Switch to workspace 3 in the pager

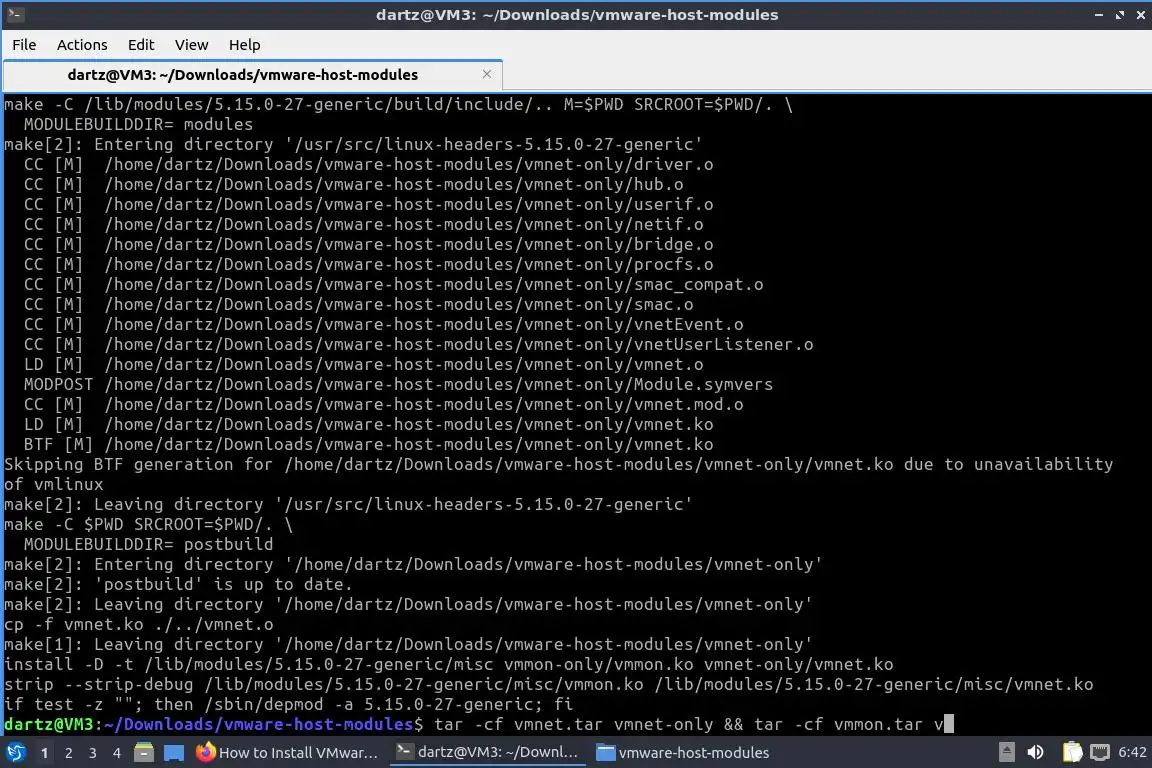click(x=93, y=753)
